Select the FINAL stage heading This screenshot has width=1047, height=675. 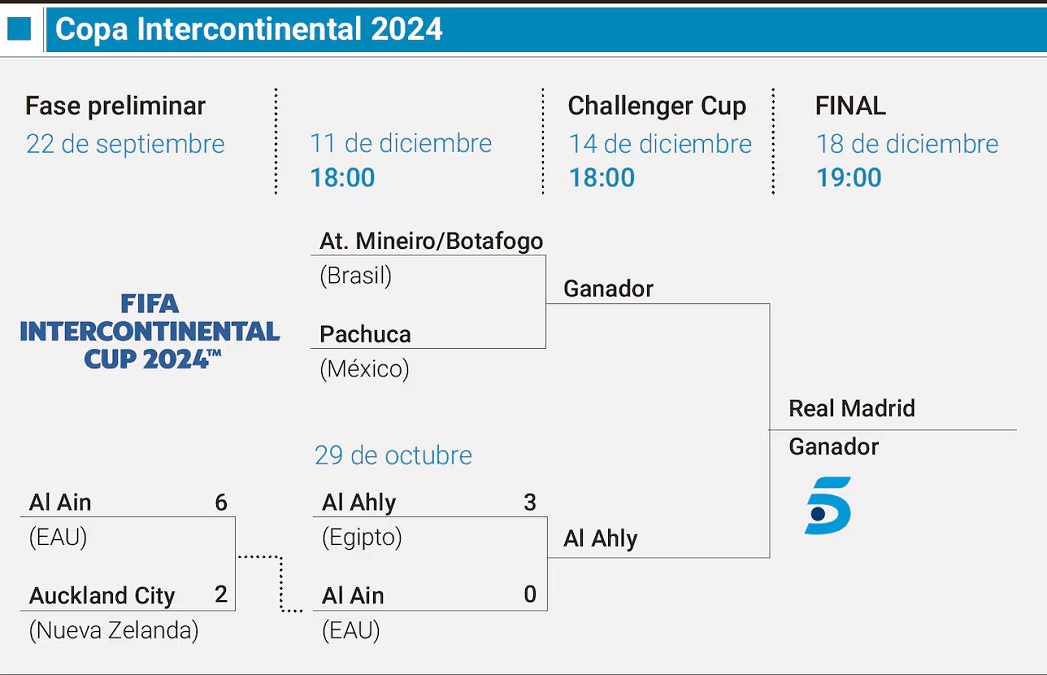coord(850,106)
